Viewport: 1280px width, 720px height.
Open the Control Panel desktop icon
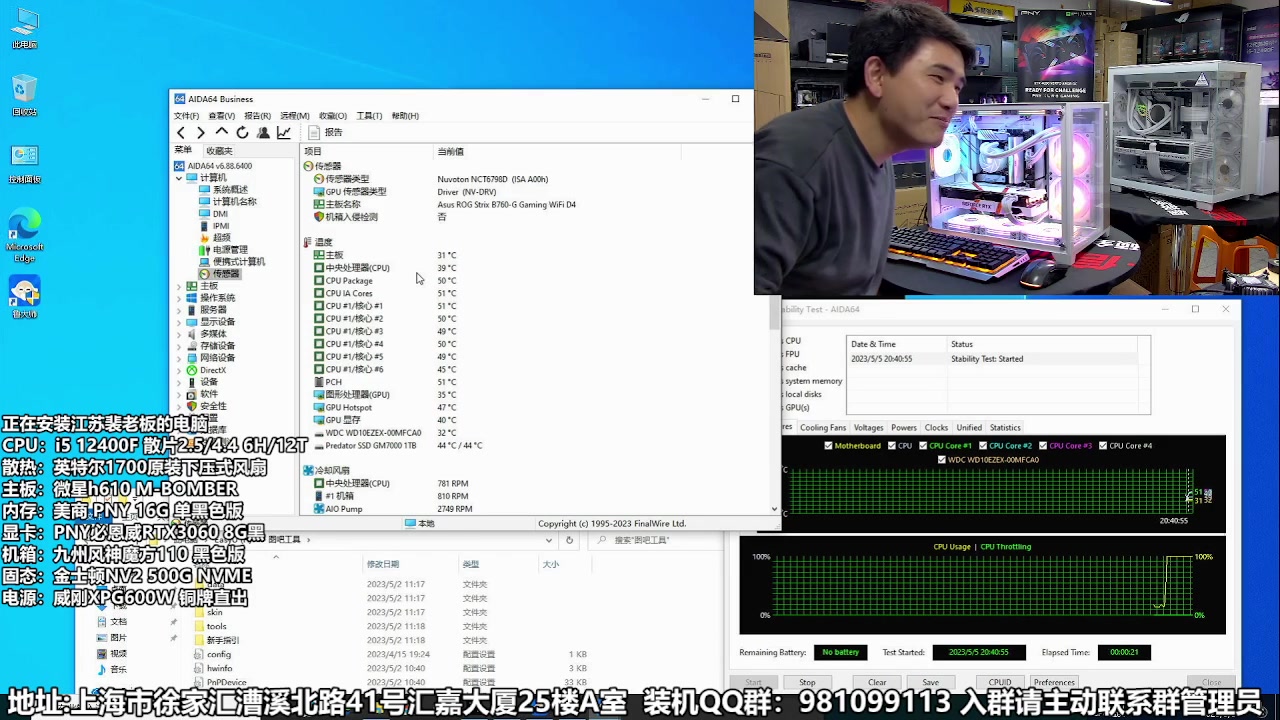(x=25, y=164)
